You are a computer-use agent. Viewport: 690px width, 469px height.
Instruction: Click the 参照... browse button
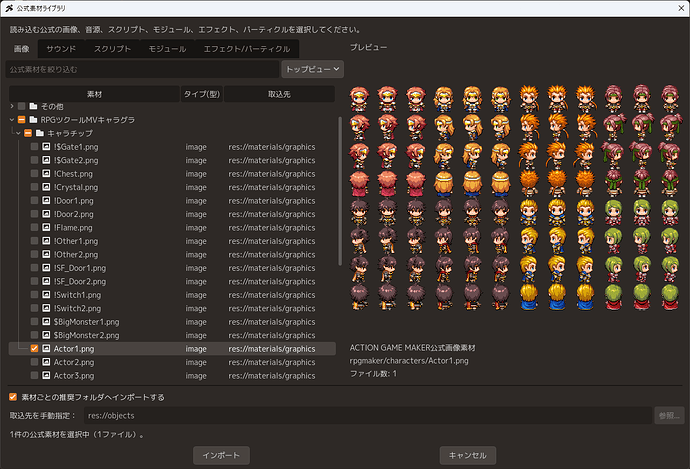[x=669, y=415]
